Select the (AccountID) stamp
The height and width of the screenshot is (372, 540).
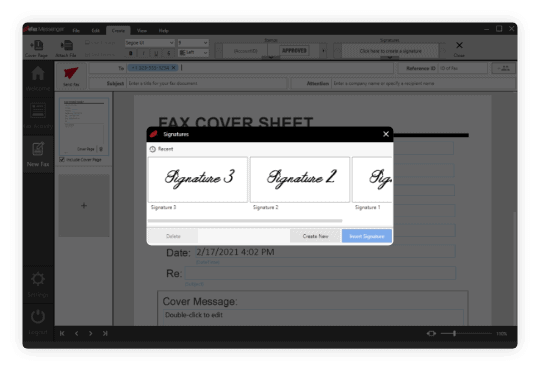pos(246,51)
